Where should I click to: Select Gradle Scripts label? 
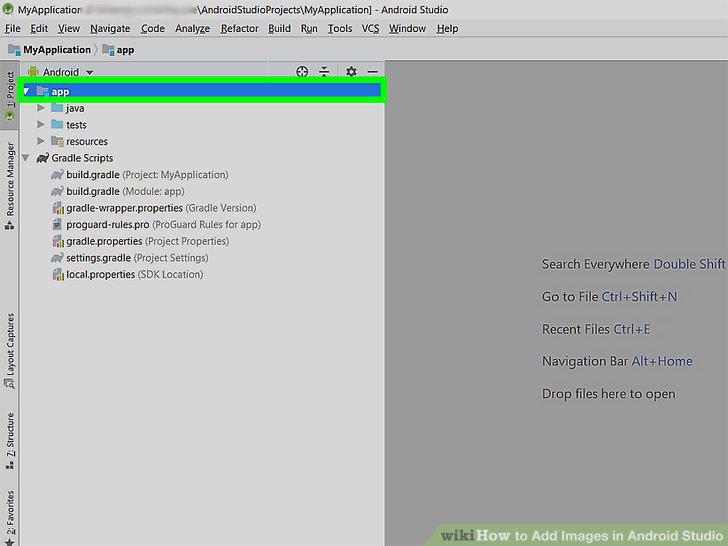[82, 158]
